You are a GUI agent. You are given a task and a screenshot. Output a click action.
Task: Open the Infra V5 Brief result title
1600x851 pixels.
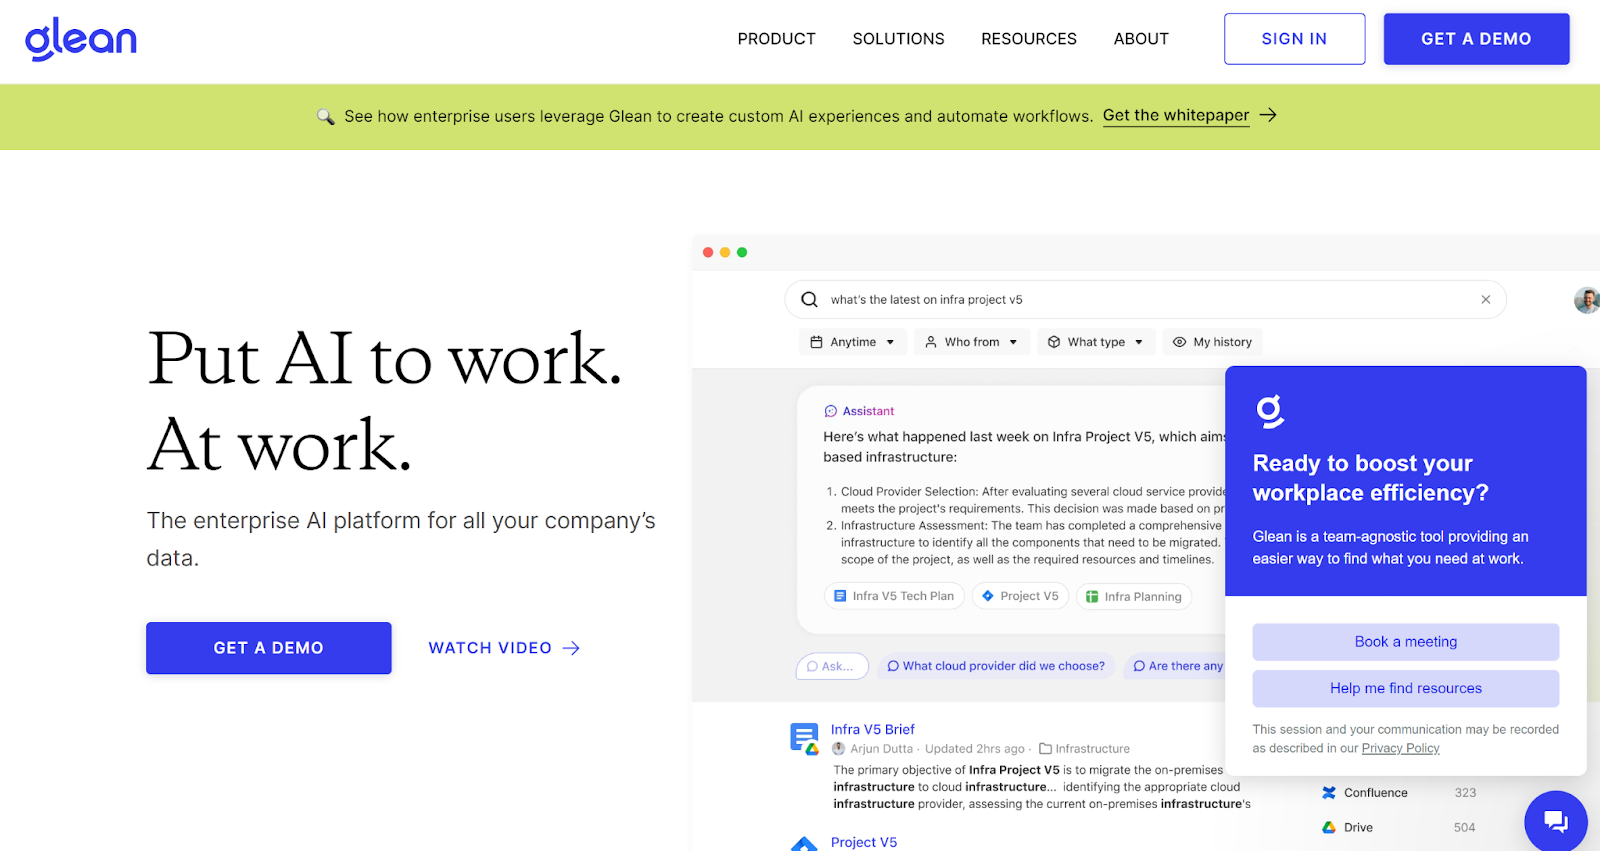tap(872, 729)
